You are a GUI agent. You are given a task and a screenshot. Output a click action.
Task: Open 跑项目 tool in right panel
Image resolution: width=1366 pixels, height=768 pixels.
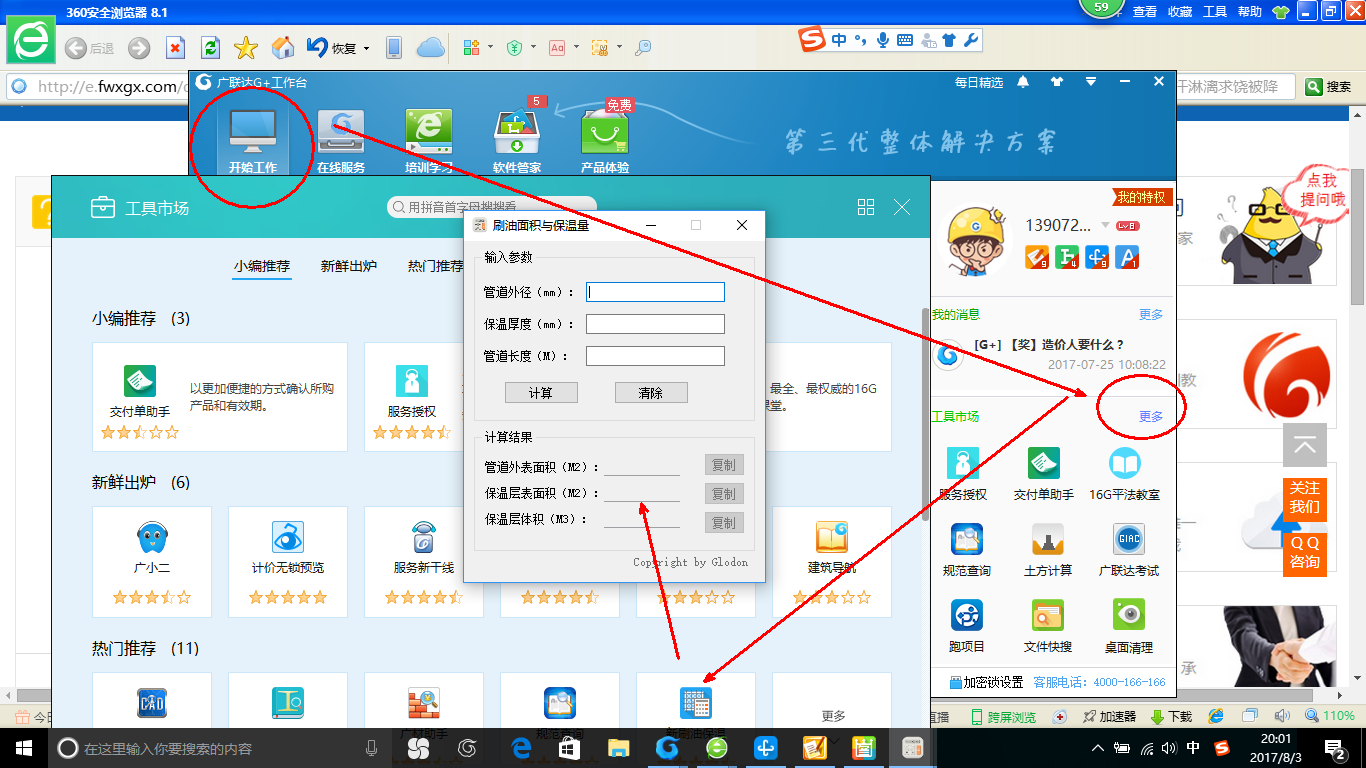point(966,626)
